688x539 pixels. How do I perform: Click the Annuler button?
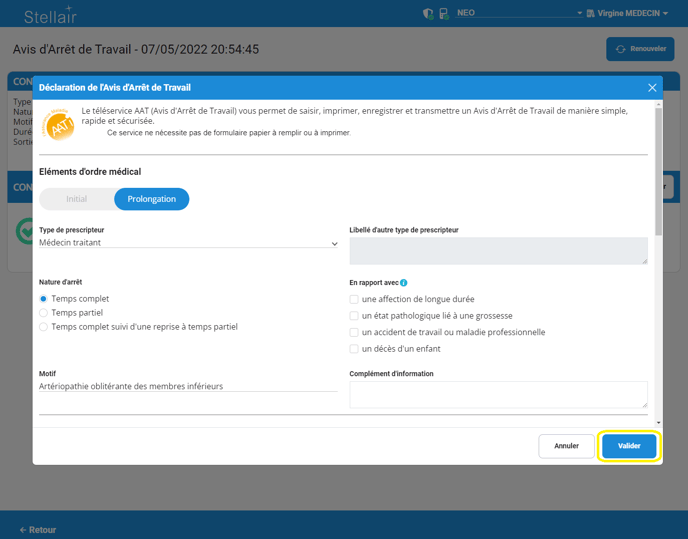(566, 446)
